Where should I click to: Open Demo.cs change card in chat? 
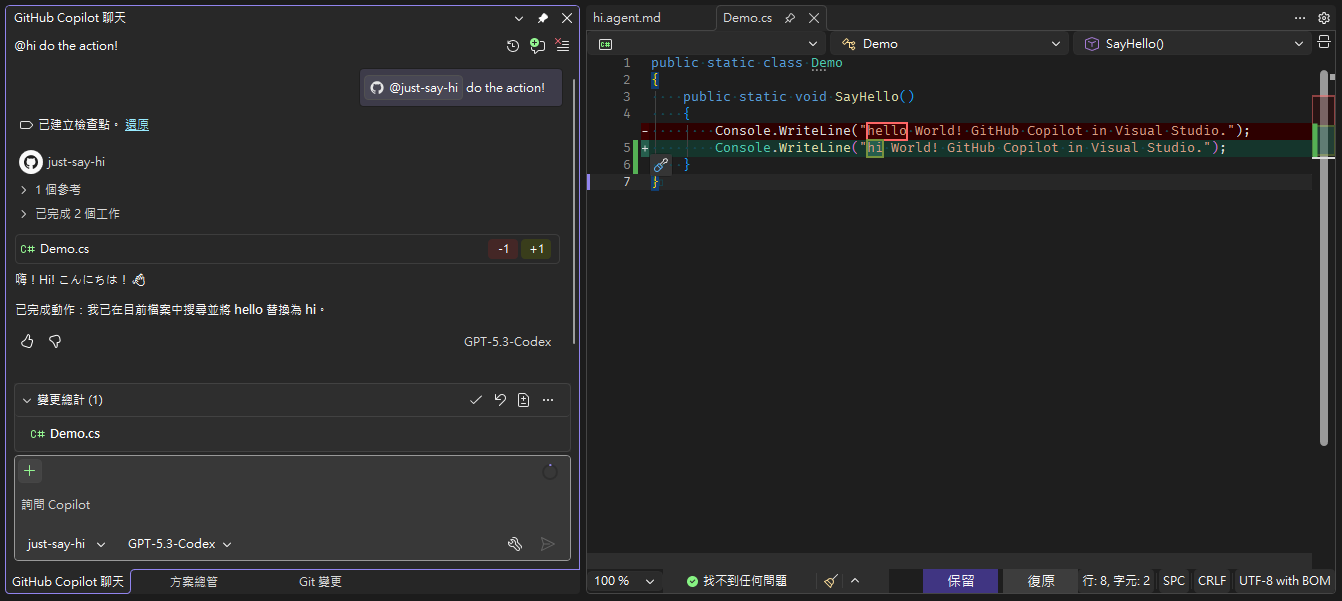click(x=287, y=249)
